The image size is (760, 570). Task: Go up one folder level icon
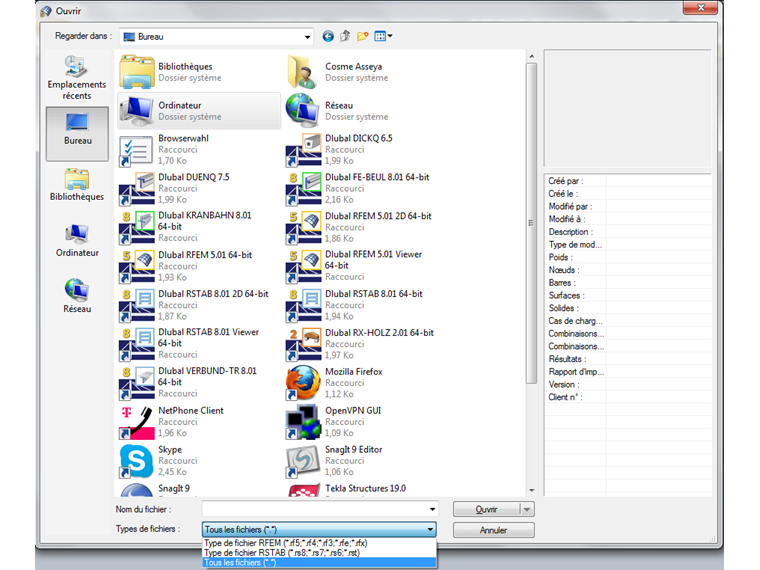coord(345,36)
